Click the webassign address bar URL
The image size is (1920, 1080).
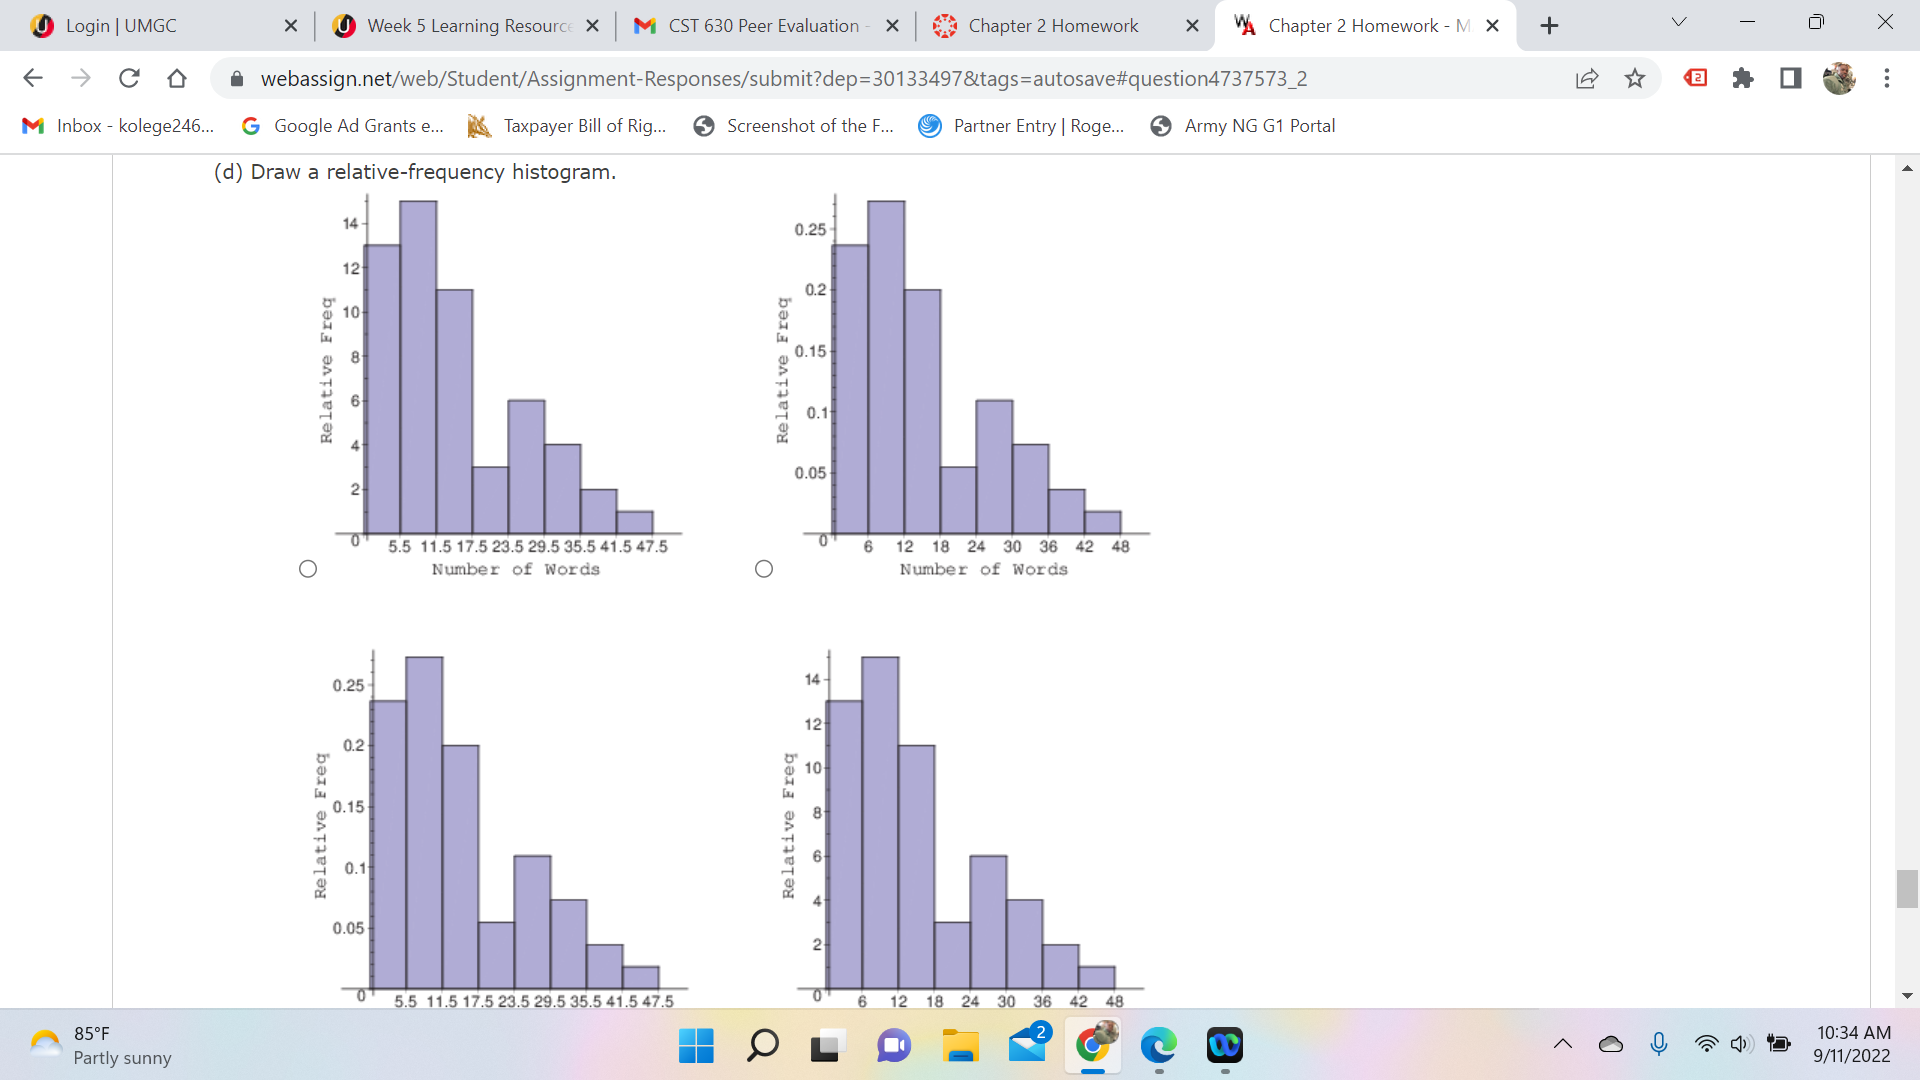[783, 78]
